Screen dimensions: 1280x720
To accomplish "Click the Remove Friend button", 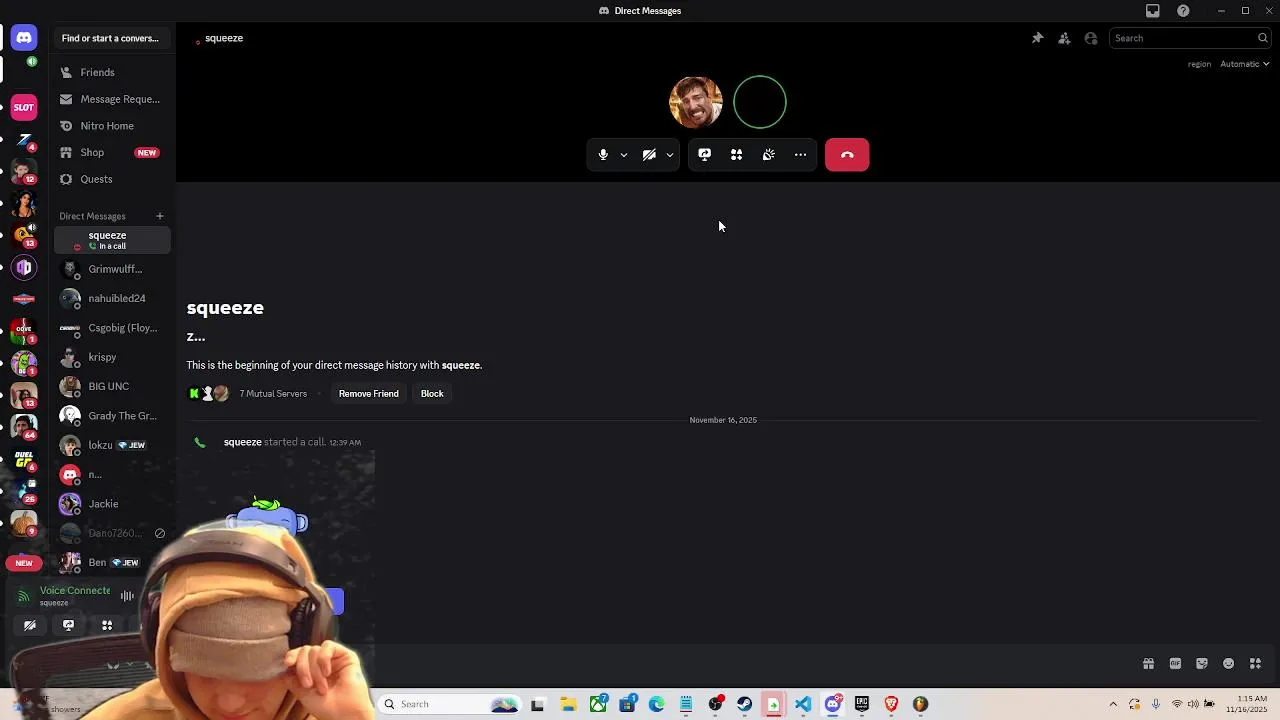I will coord(368,394).
